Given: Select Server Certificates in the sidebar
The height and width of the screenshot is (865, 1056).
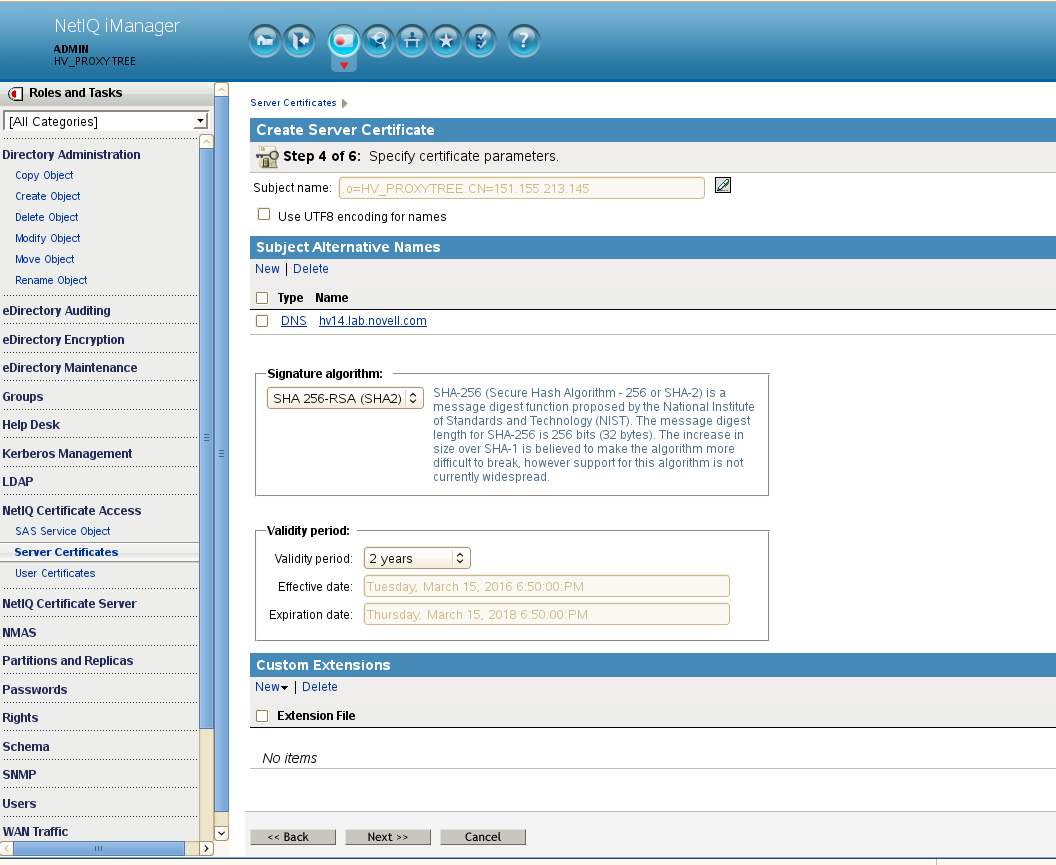Looking at the screenshot, I should (66, 552).
